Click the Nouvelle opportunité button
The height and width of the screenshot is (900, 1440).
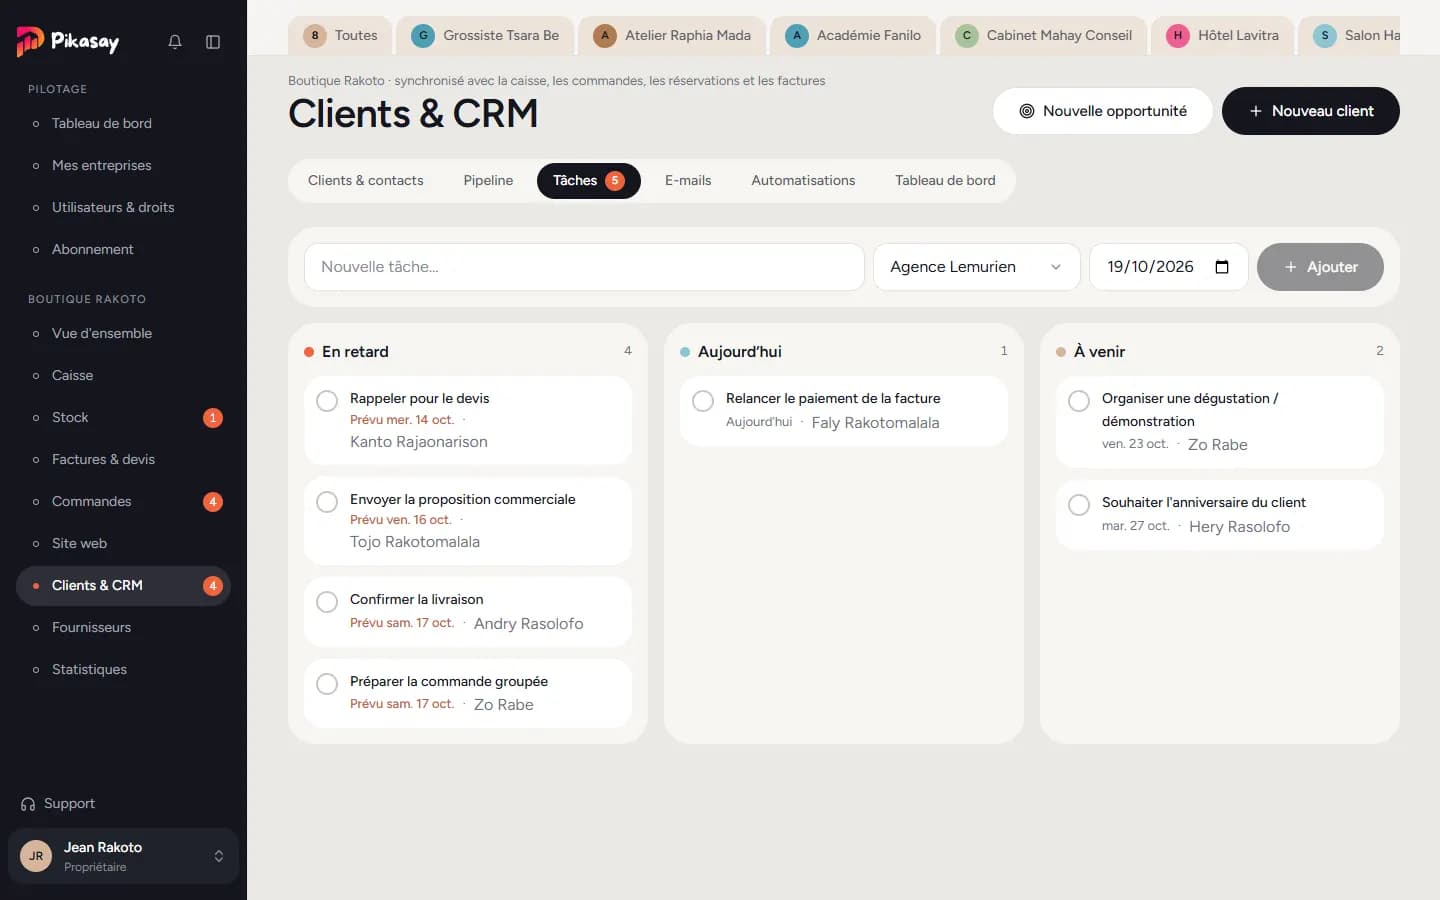pyautogui.click(x=1103, y=111)
